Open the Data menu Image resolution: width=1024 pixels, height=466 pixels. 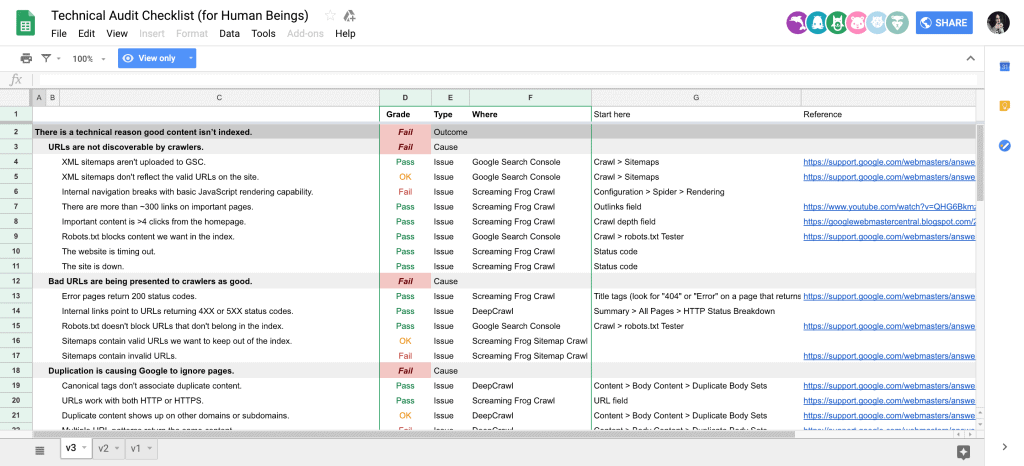coord(229,33)
